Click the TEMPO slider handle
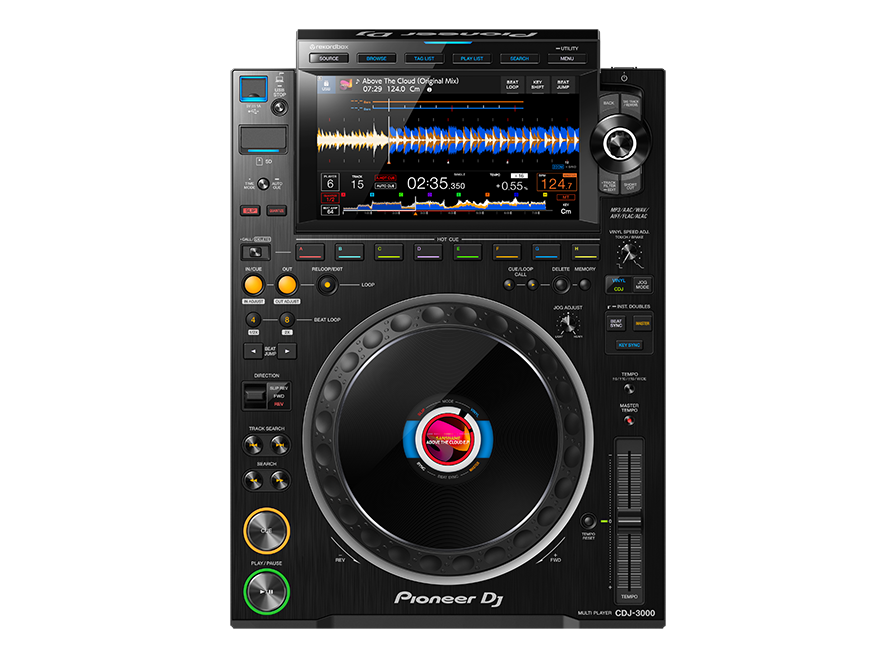This screenshot has height=658, width=896. [629, 521]
